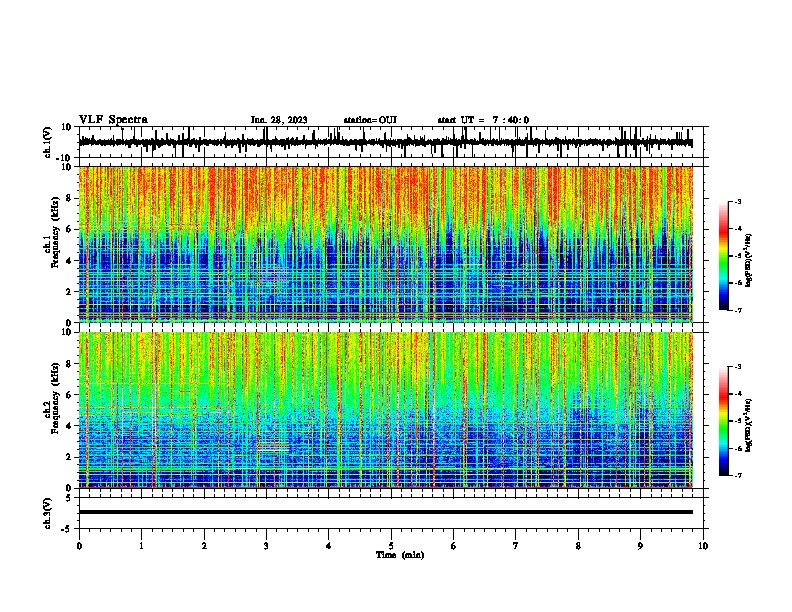Click the "8" kHz tick on ch.1 spectrogram axis
Viewport: 792px width, 612px height.
70,198
